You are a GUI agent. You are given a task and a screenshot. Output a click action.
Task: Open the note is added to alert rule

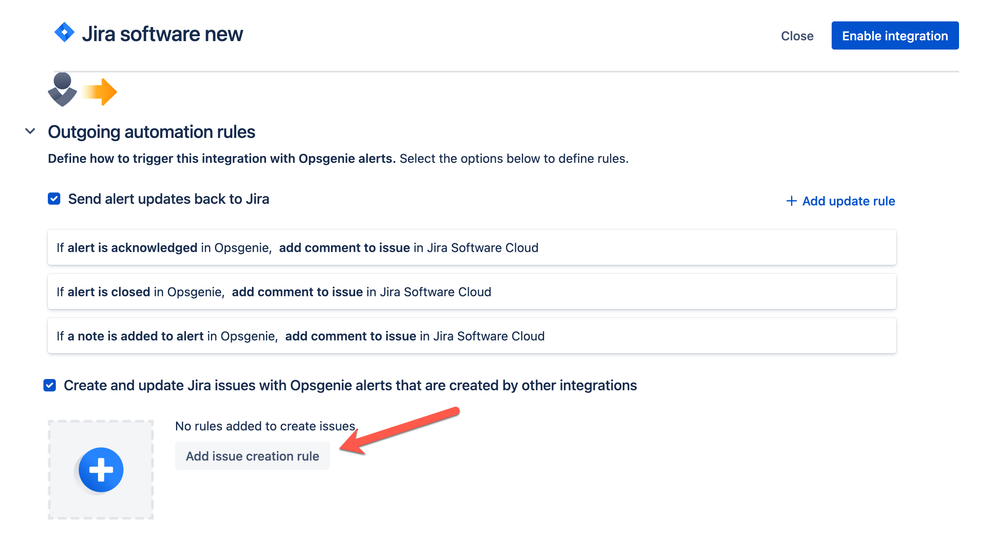pos(472,336)
